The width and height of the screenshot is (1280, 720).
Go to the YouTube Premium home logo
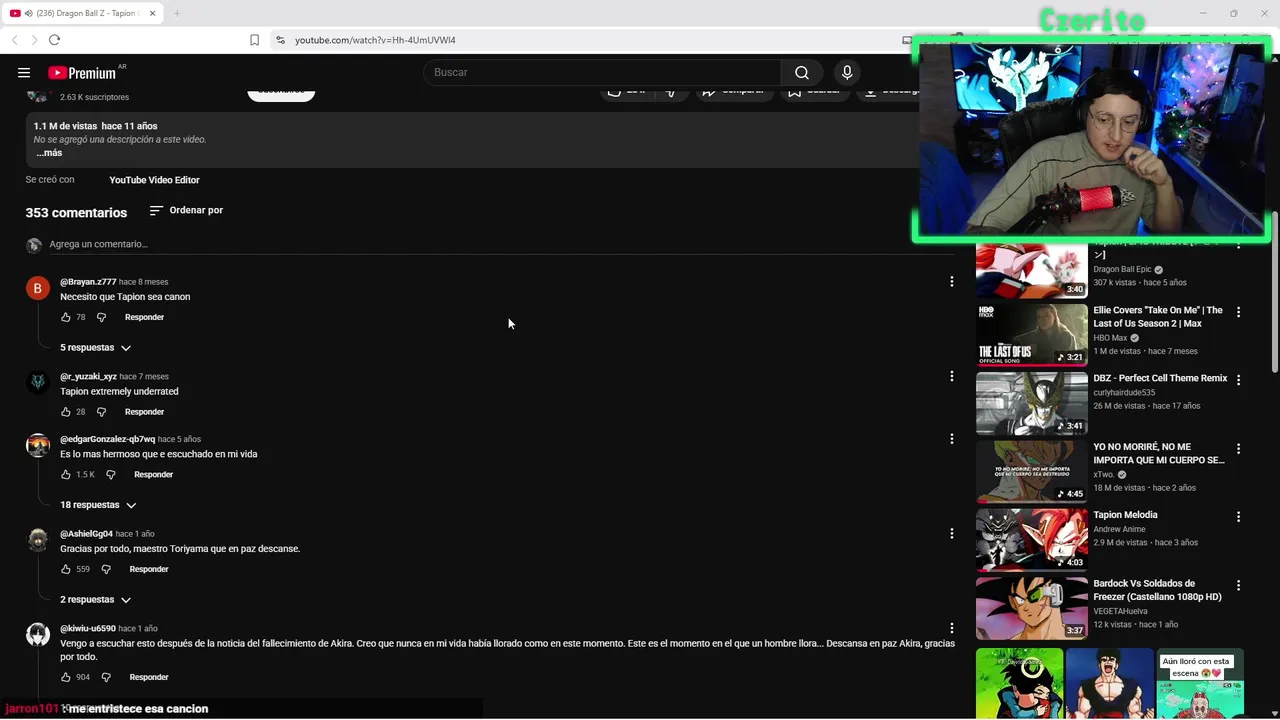[82, 72]
